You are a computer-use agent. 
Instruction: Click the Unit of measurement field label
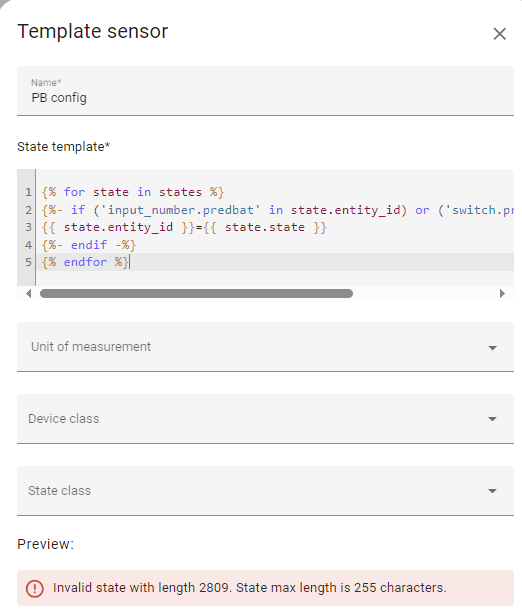pyautogui.click(x=91, y=347)
